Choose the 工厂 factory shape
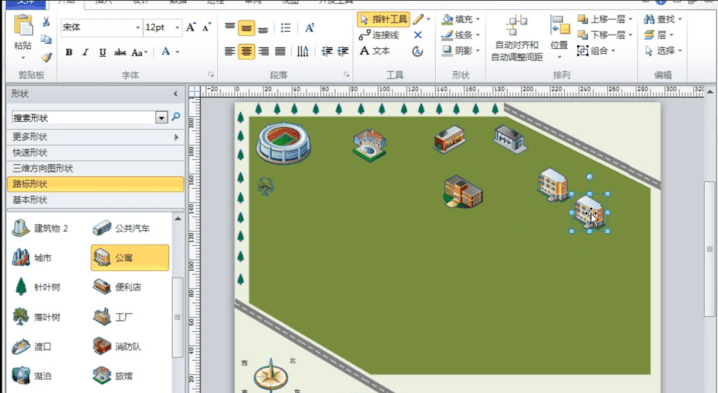The image size is (718, 393). tap(110, 317)
